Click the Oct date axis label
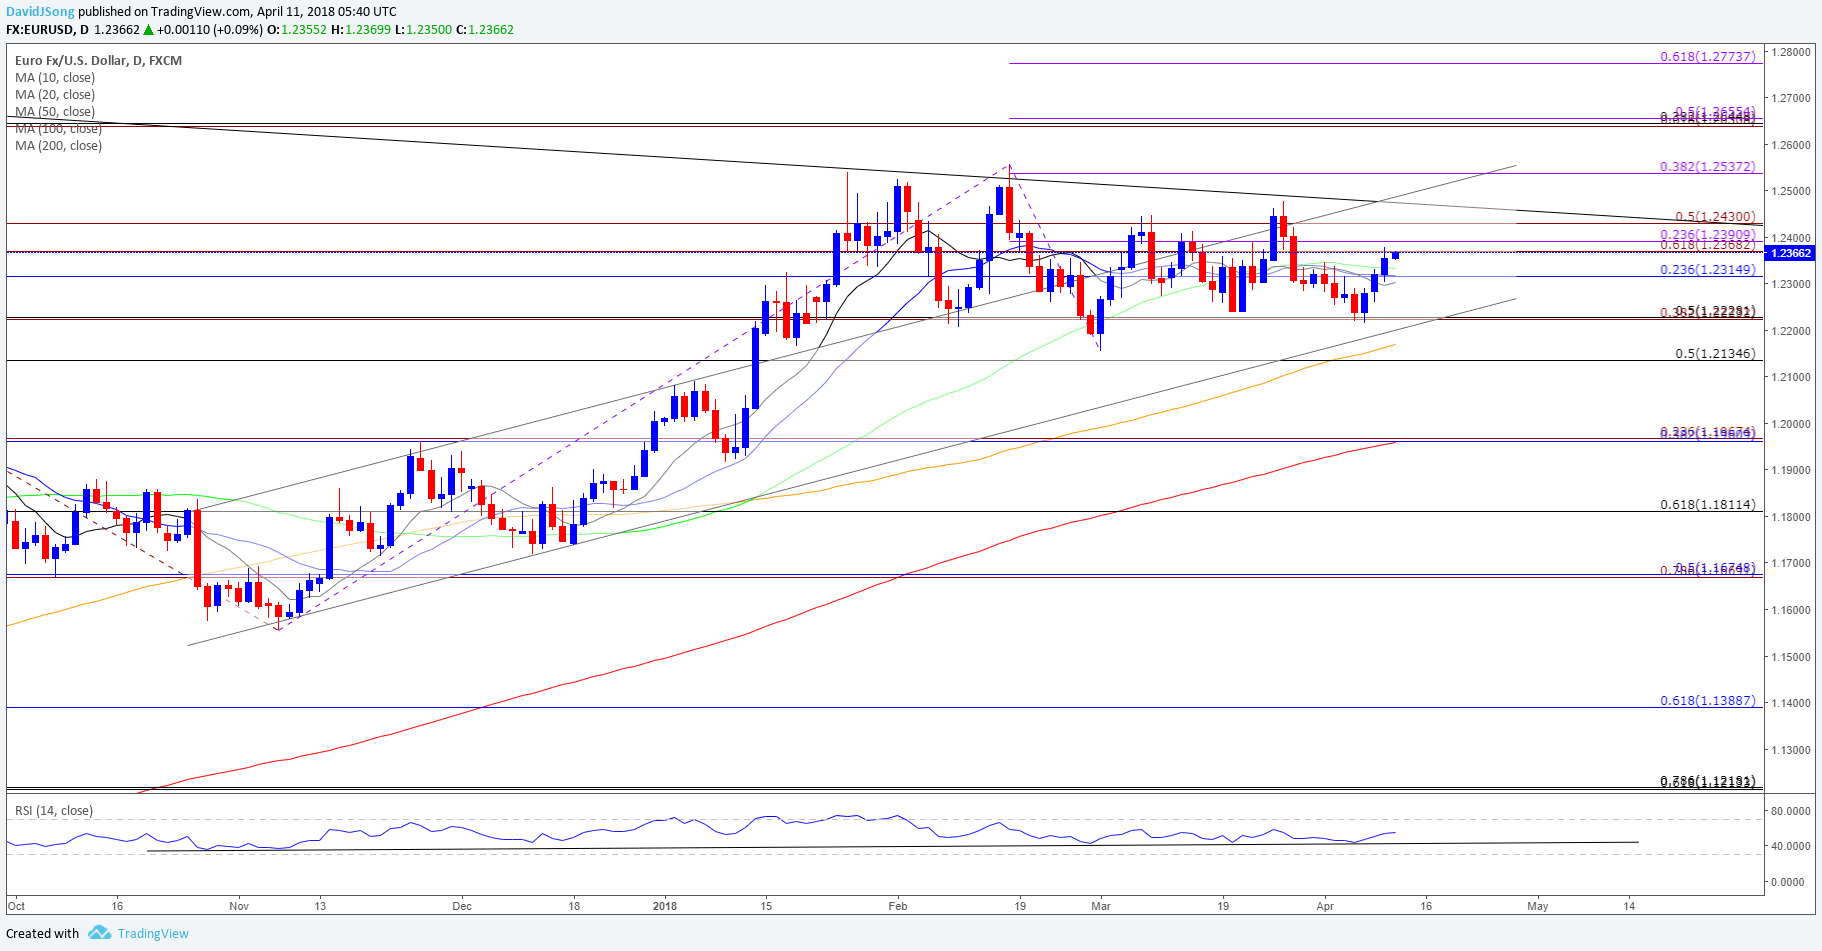This screenshot has height=951, width=1822. click(x=16, y=906)
